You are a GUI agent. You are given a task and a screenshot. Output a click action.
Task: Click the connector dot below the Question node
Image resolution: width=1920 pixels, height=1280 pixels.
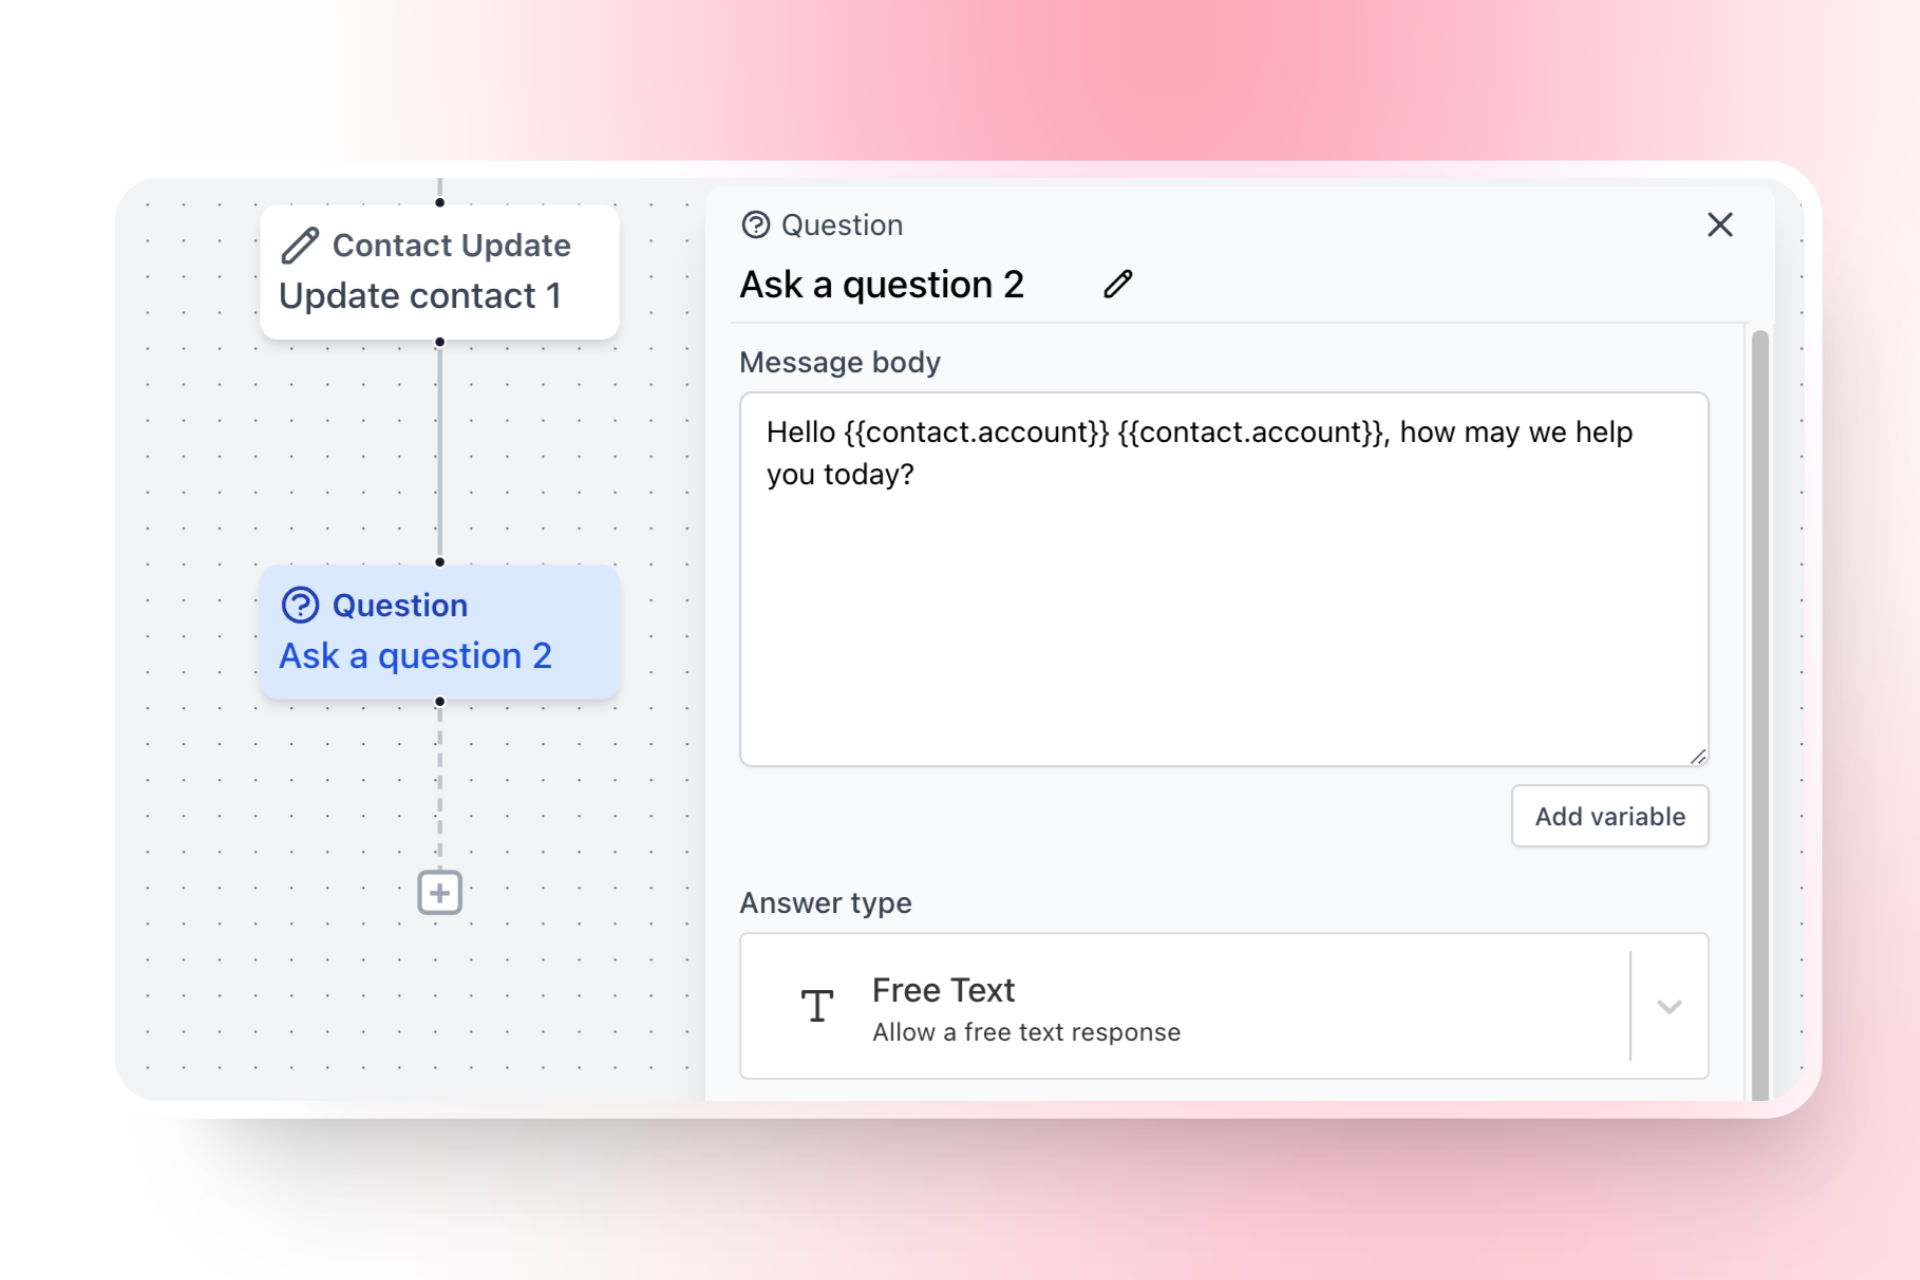[439, 702]
